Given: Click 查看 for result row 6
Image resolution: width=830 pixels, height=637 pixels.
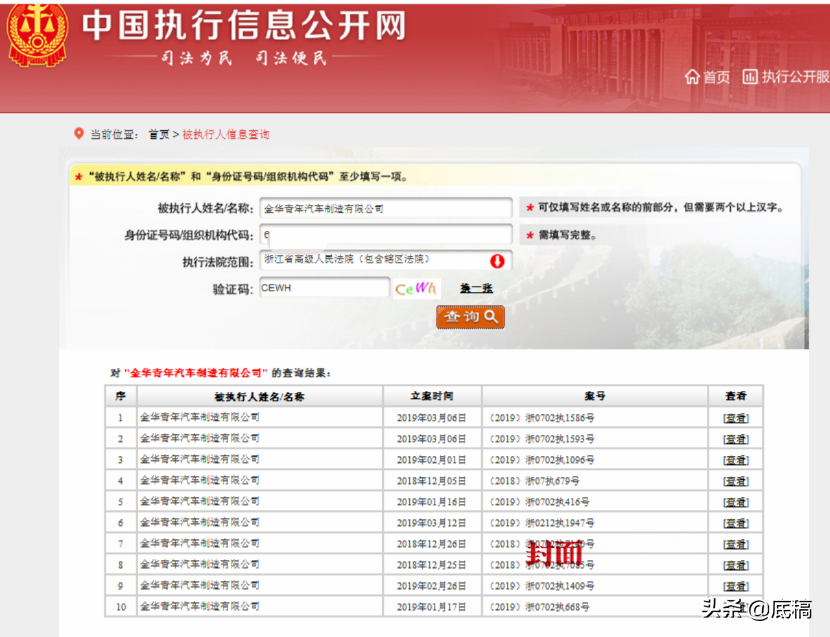Looking at the screenshot, I should pos(736,523).
